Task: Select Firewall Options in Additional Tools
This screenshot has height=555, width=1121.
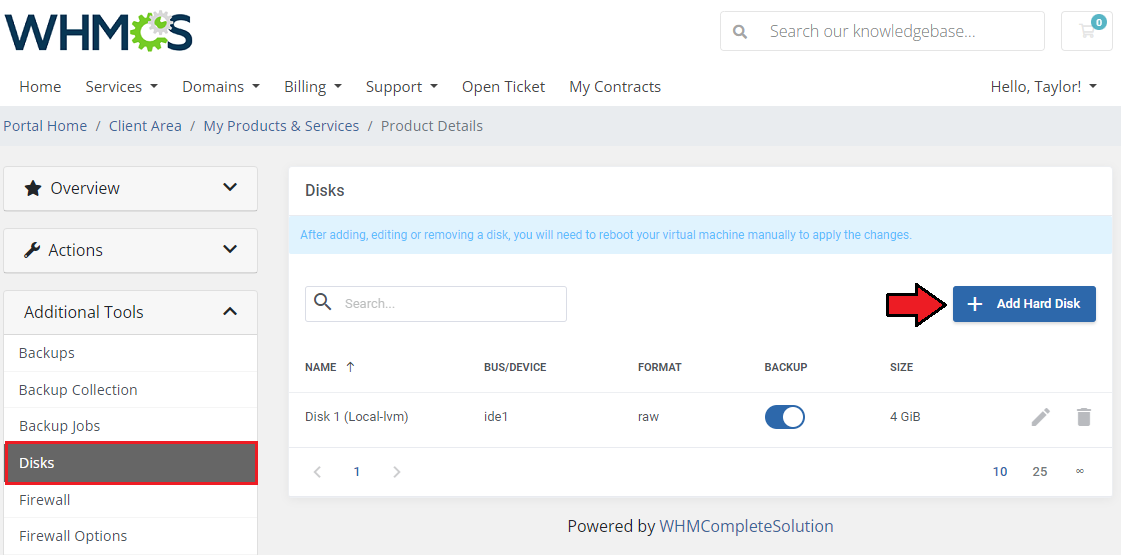Action: point(130,536)
